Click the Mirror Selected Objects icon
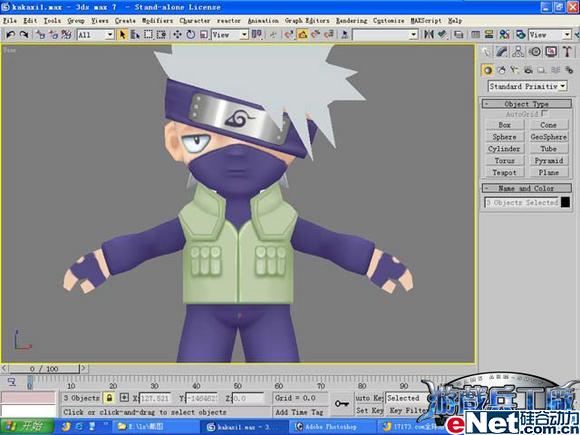The image size is (580, 435). [429, 35]
